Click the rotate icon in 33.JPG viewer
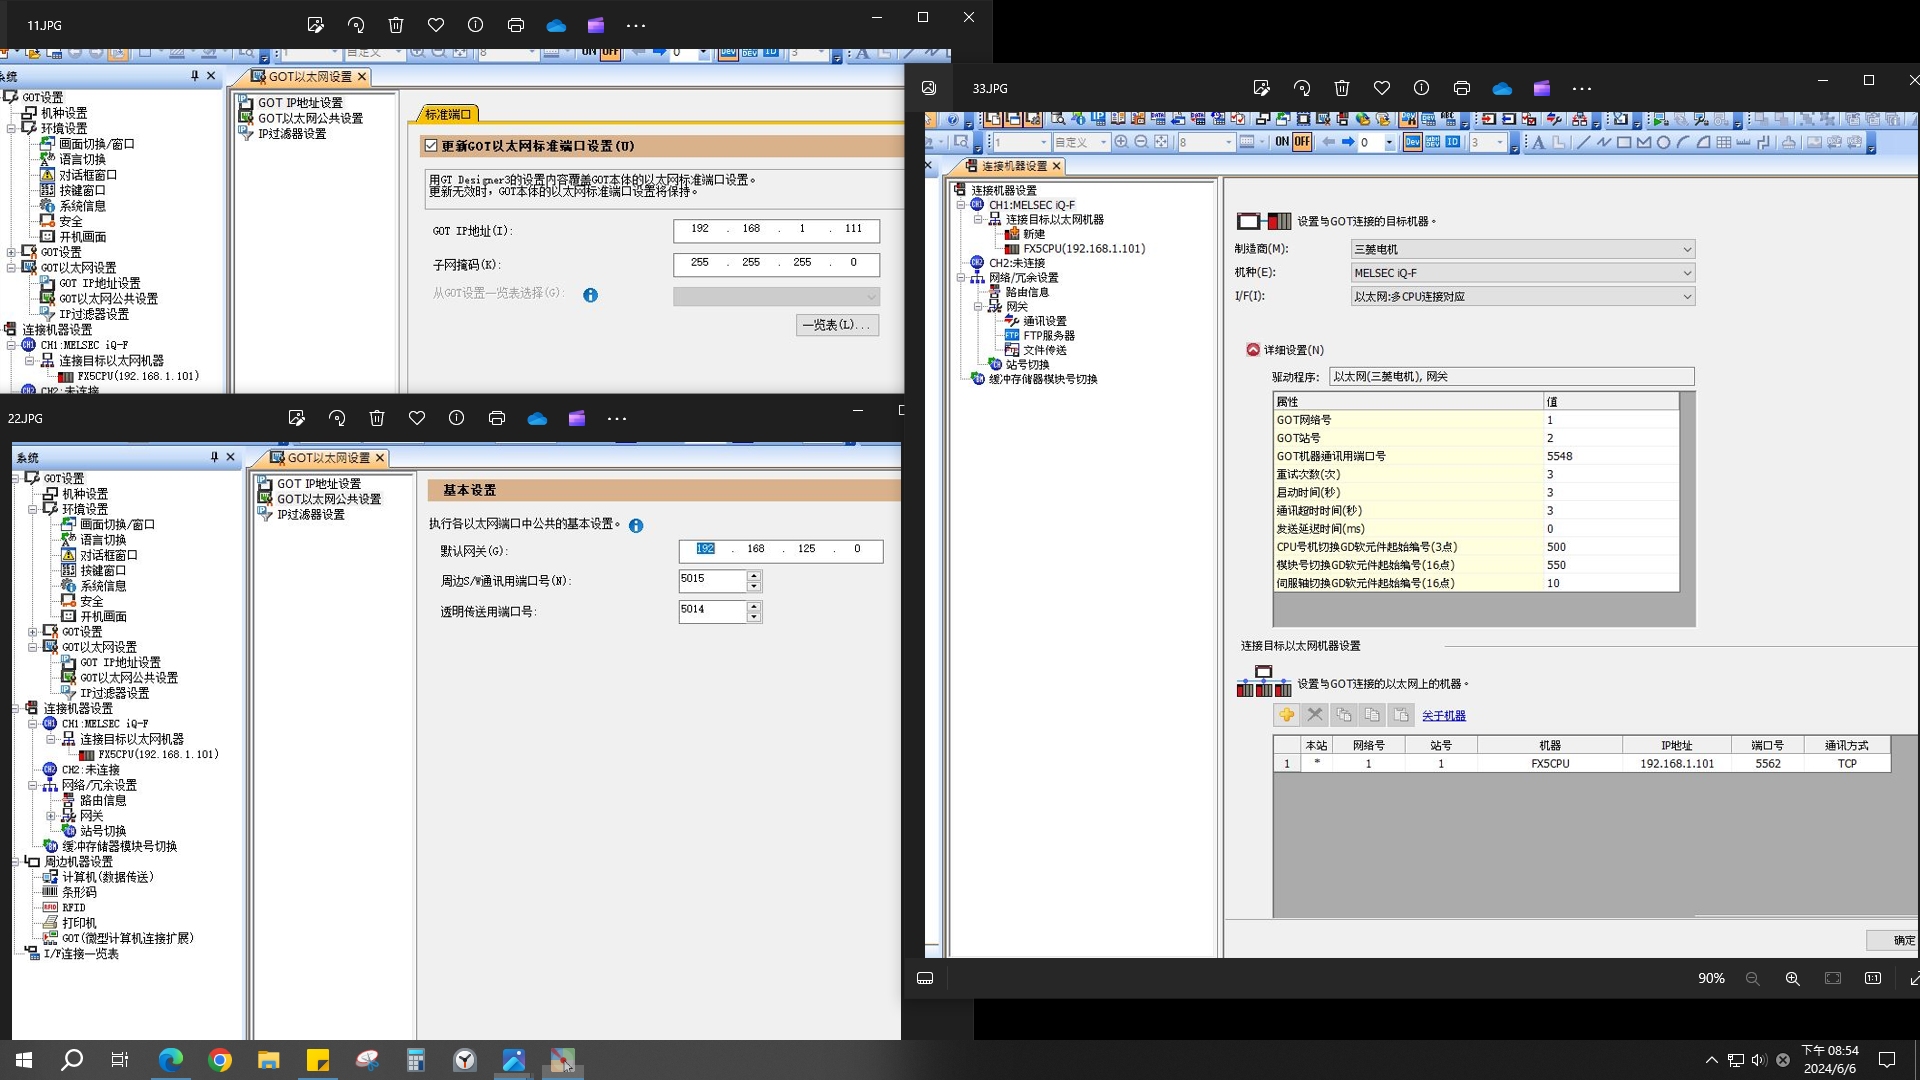This screenshot has height=1080, width=1920. coord(1302,88)
